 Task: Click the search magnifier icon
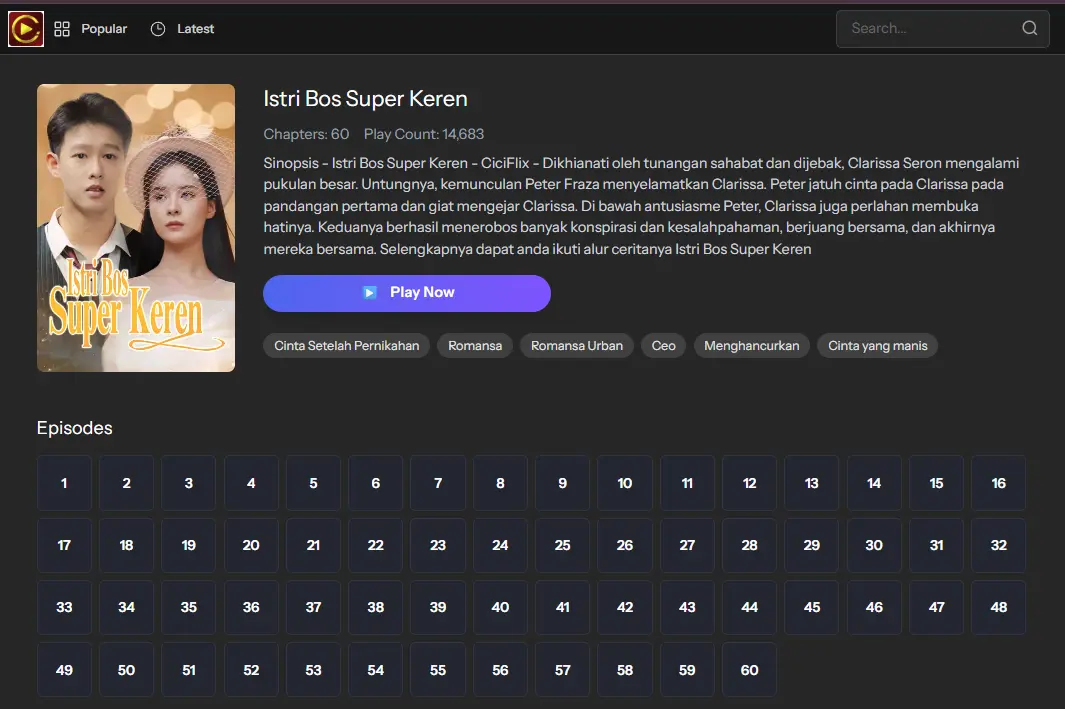[x=1029, y=29]
